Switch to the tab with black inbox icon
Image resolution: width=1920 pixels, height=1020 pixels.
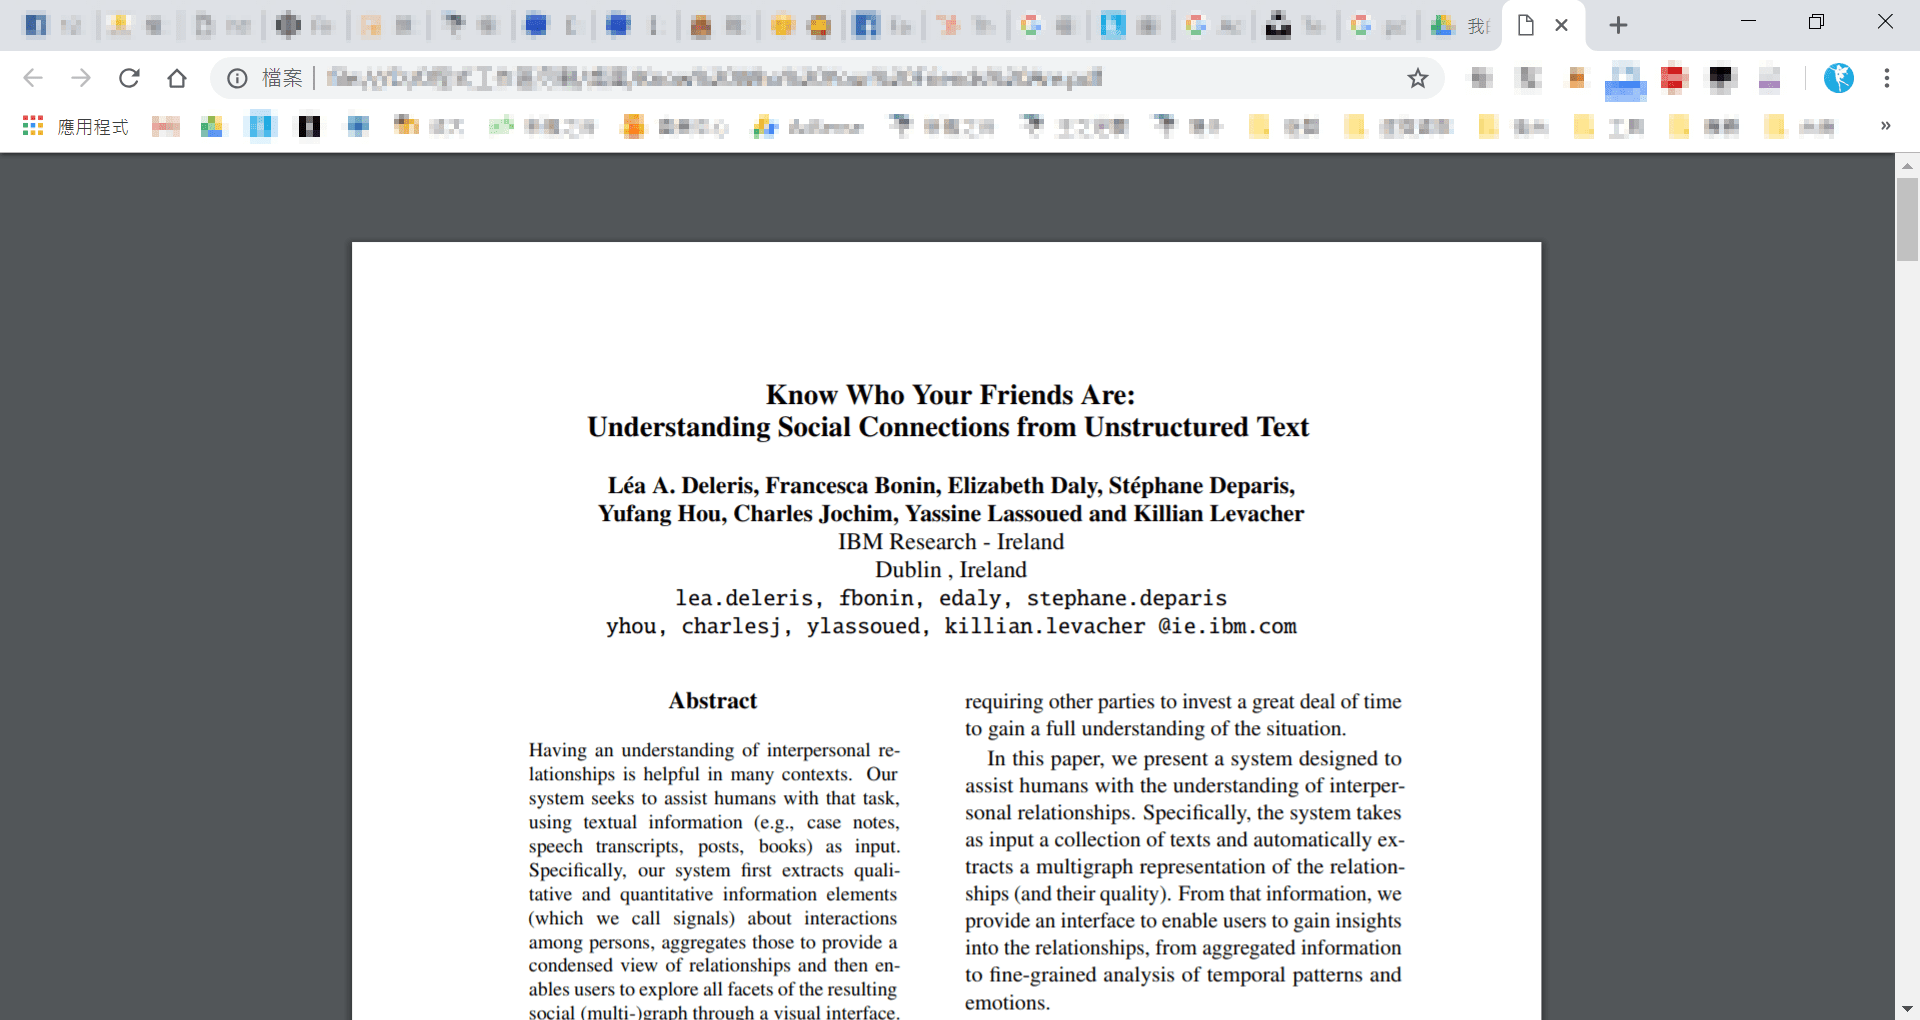tap(1296, 25)
